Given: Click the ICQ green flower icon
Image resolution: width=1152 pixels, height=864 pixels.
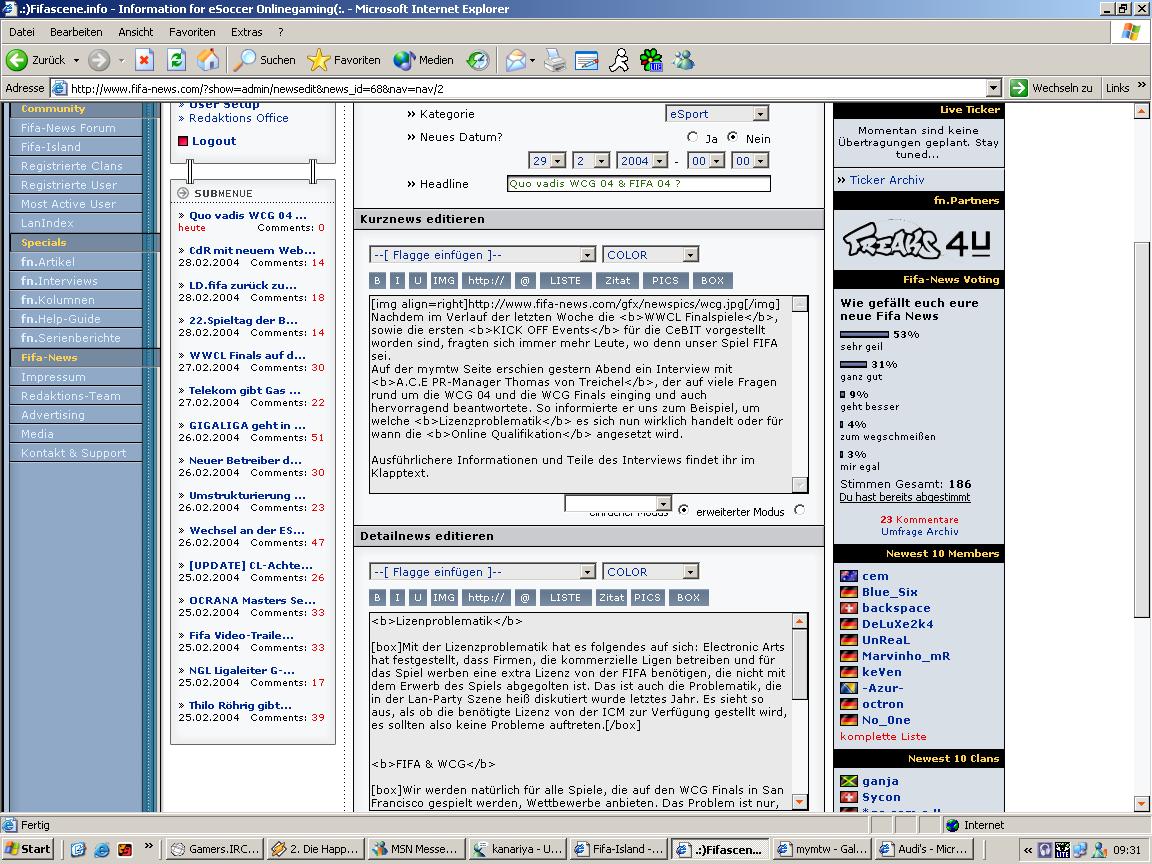Looking at the screenshot, I should tap(651, 60).
